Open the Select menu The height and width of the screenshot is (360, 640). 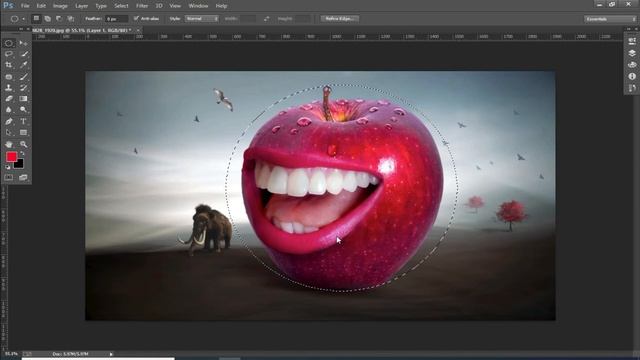click(x=121, y=6)
